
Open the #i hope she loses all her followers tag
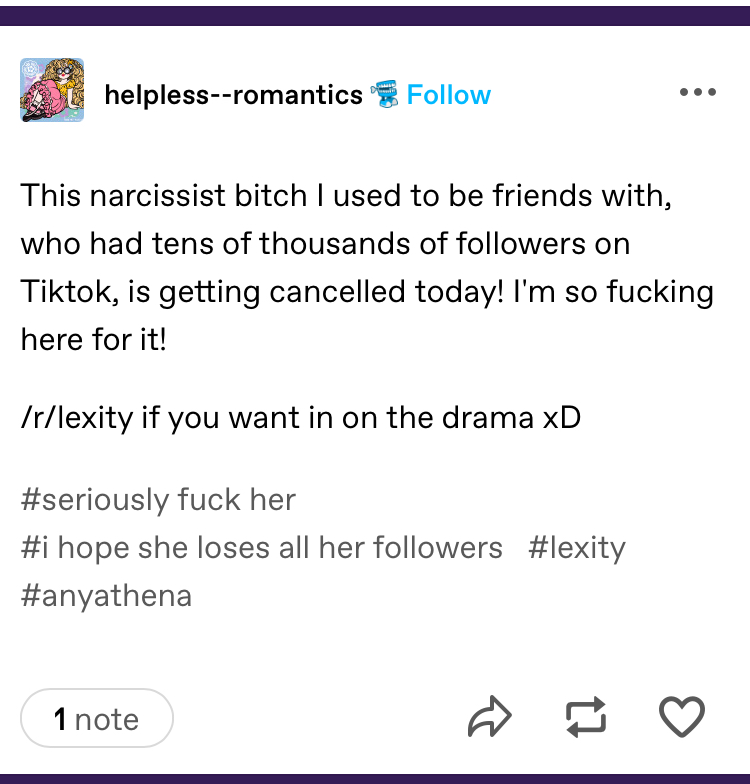click(262, 548)
